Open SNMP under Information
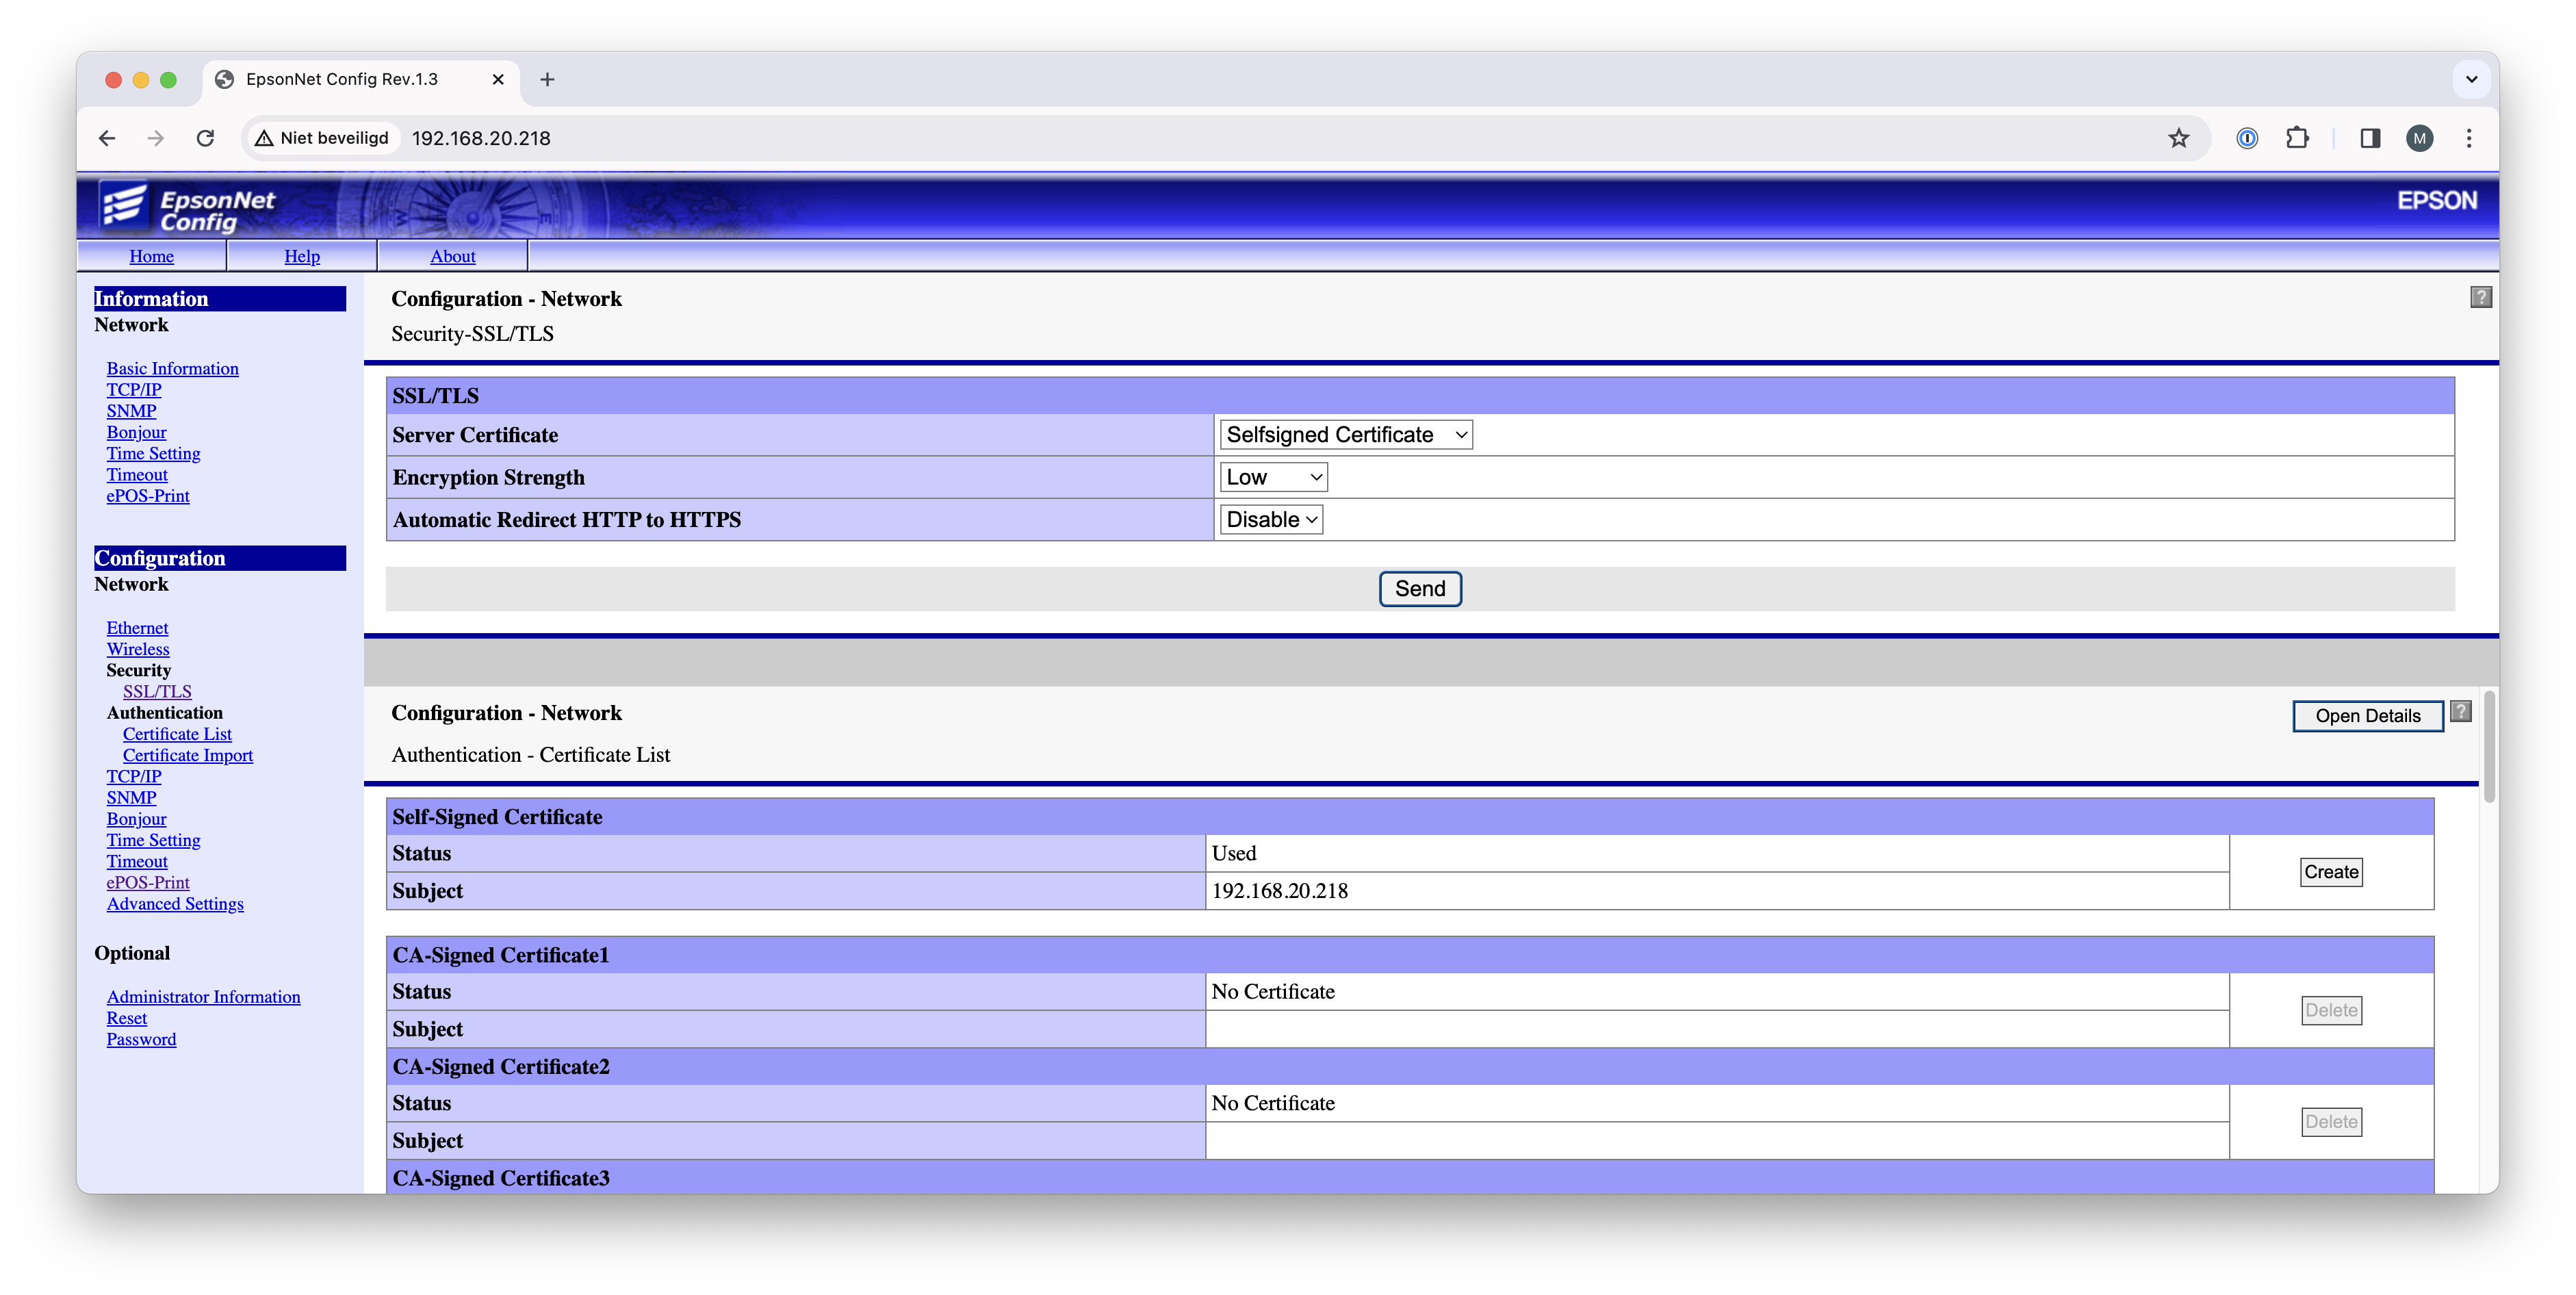 tap(131, 410)
